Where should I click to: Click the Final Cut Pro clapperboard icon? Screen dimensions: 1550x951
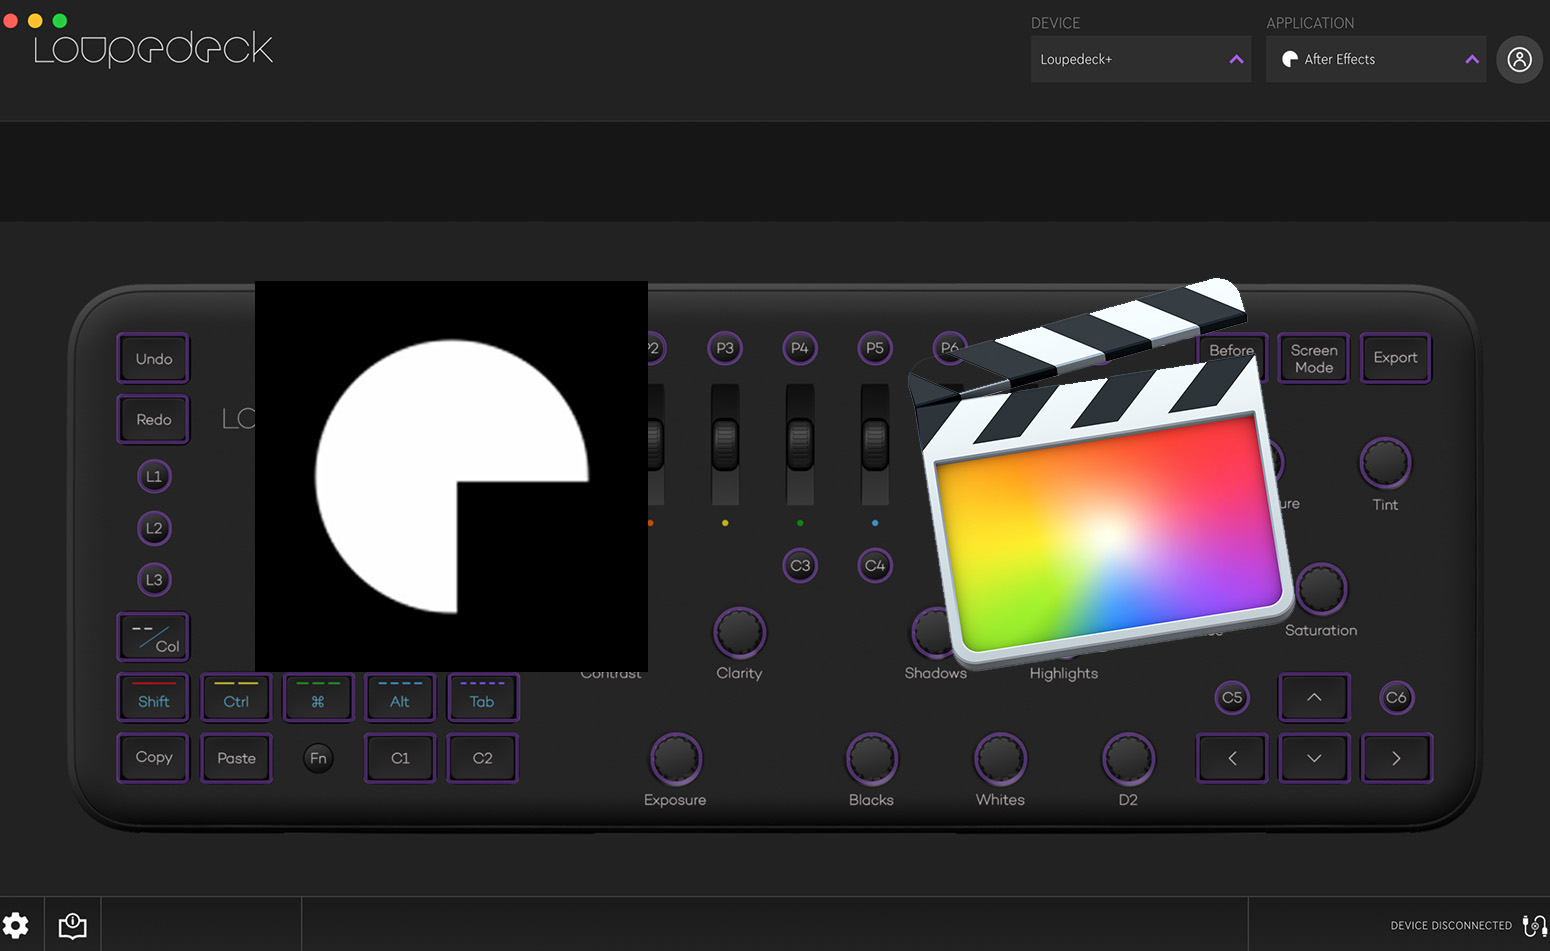click(x=1100, y=480)
